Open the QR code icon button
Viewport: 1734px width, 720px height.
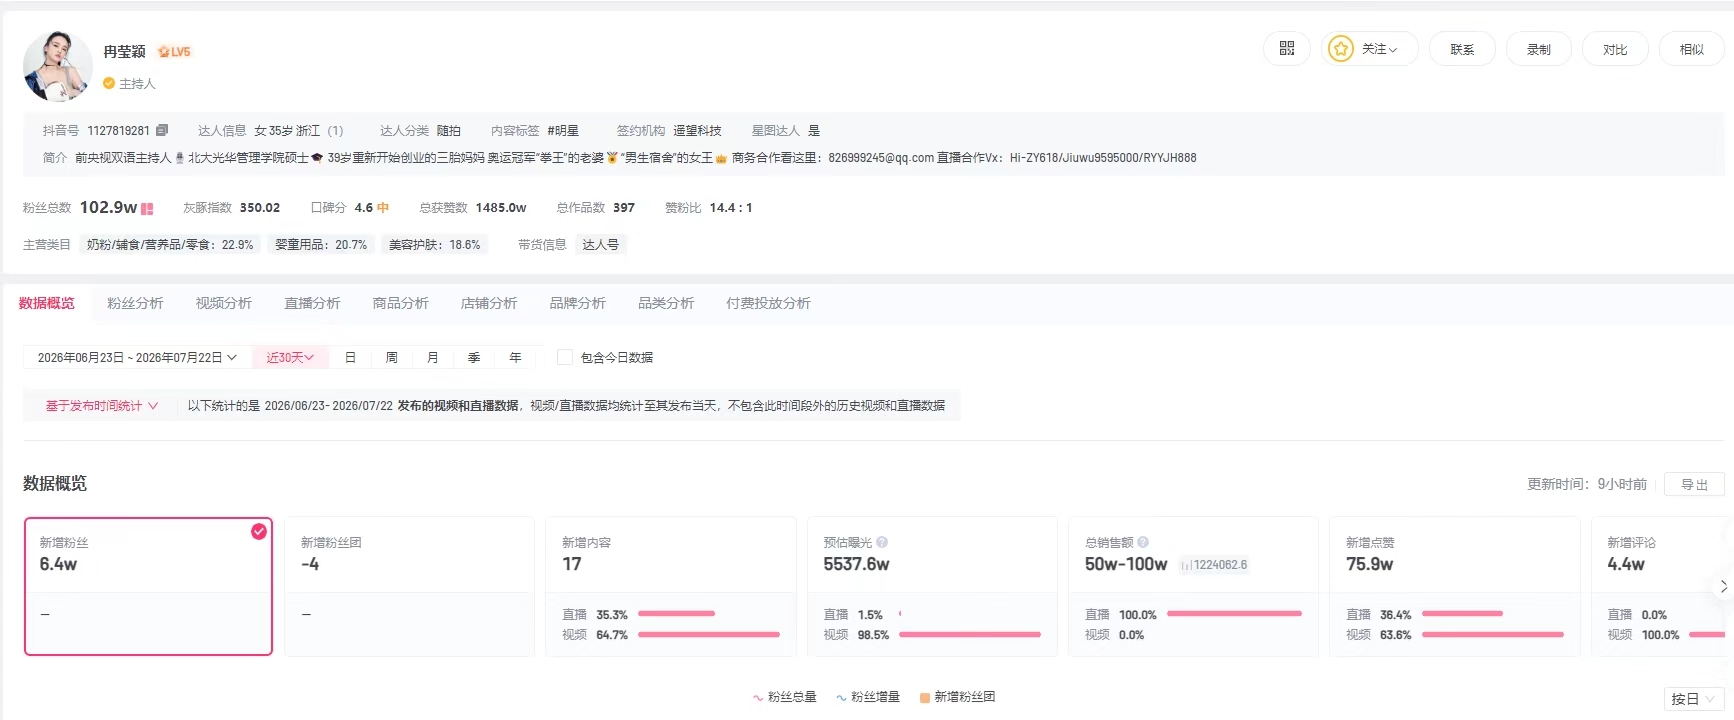point(1287,49)
